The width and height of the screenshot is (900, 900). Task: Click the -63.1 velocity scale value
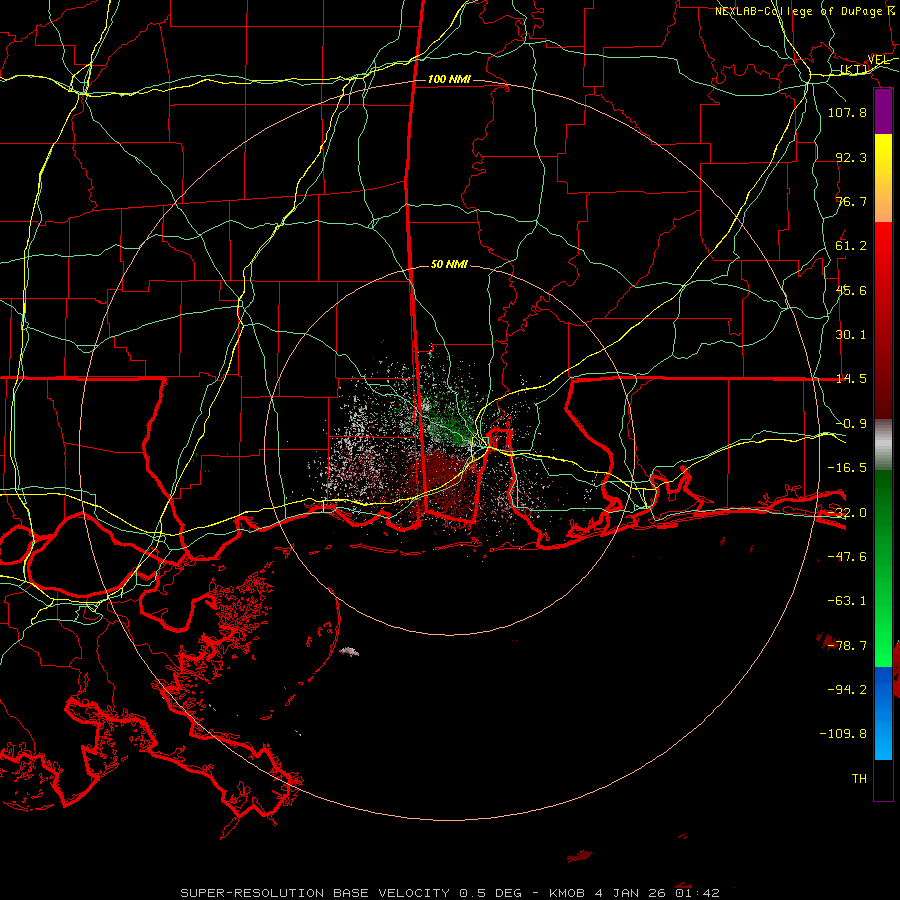point(847,601)
